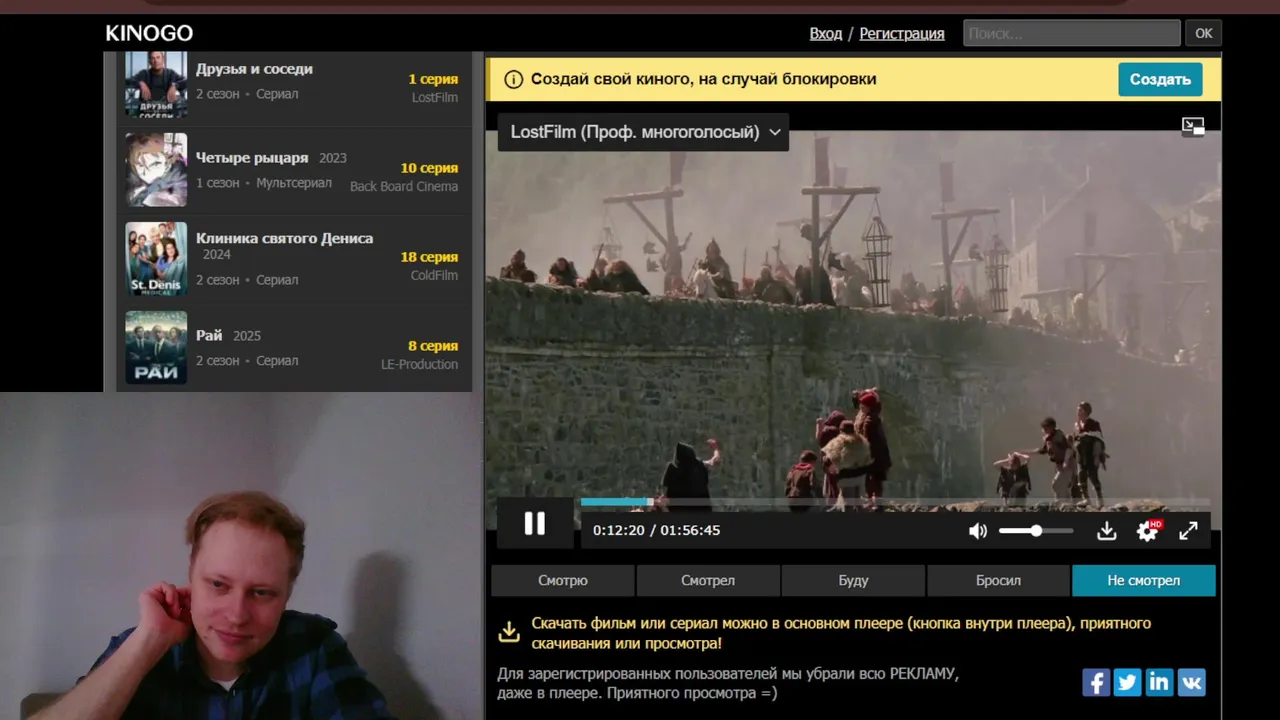
Task: Click the 8 серия label
Action: 433,346
